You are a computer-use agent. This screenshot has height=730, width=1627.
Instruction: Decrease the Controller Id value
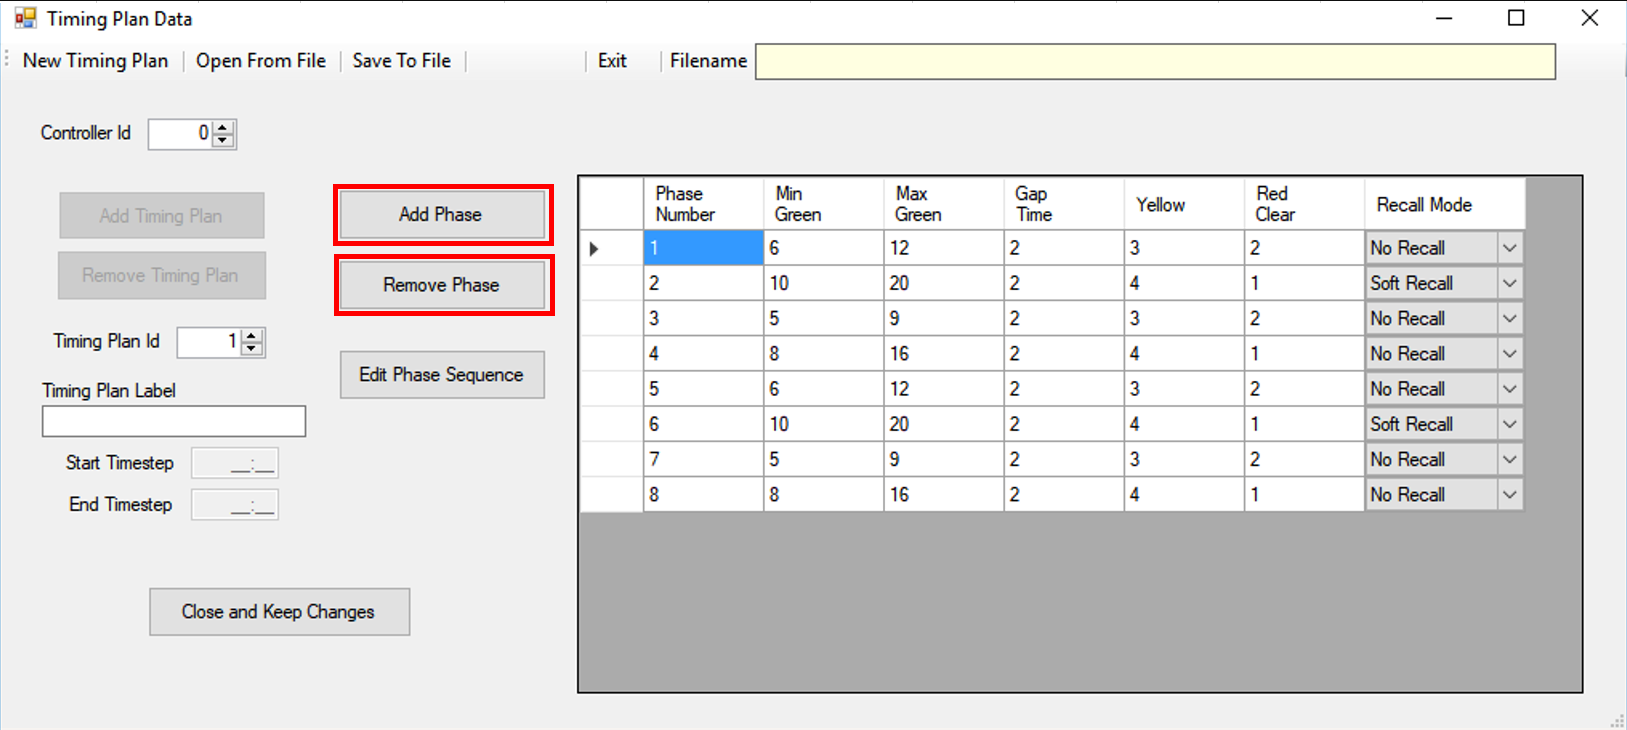(224, 140)
